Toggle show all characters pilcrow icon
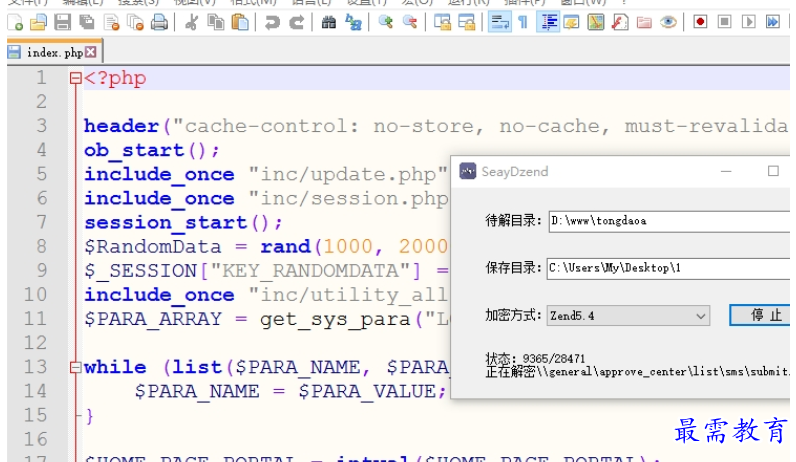 pos(522,21)
